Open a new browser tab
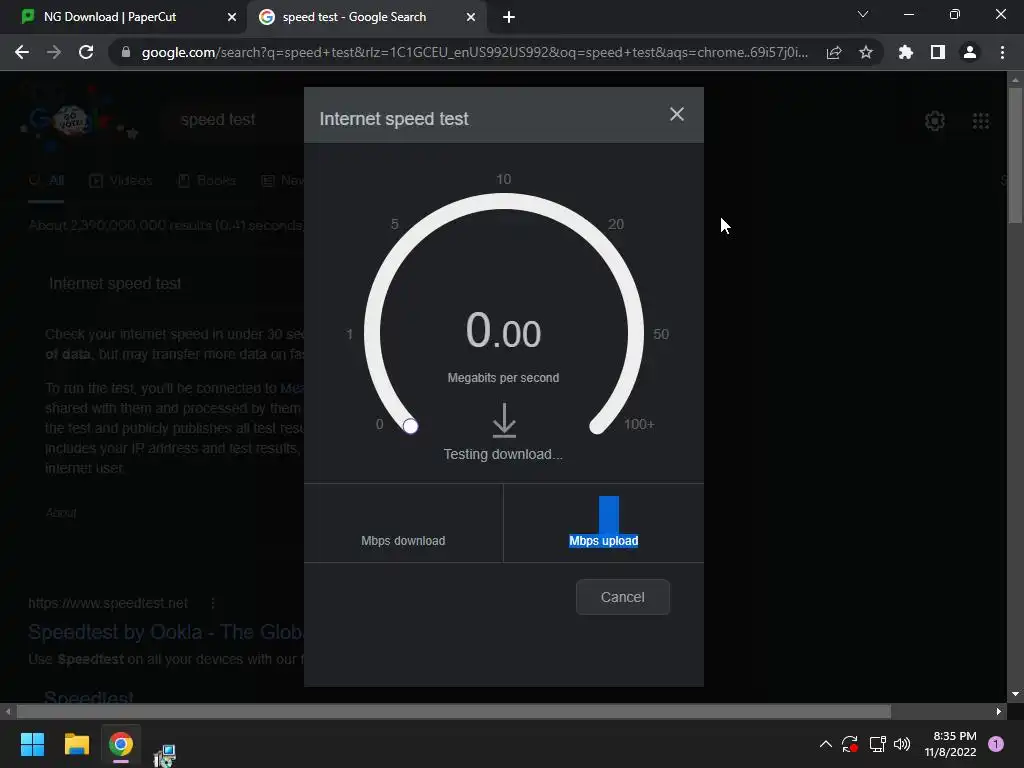Viewport: 1024px width, 768px height. pos(509,17)
